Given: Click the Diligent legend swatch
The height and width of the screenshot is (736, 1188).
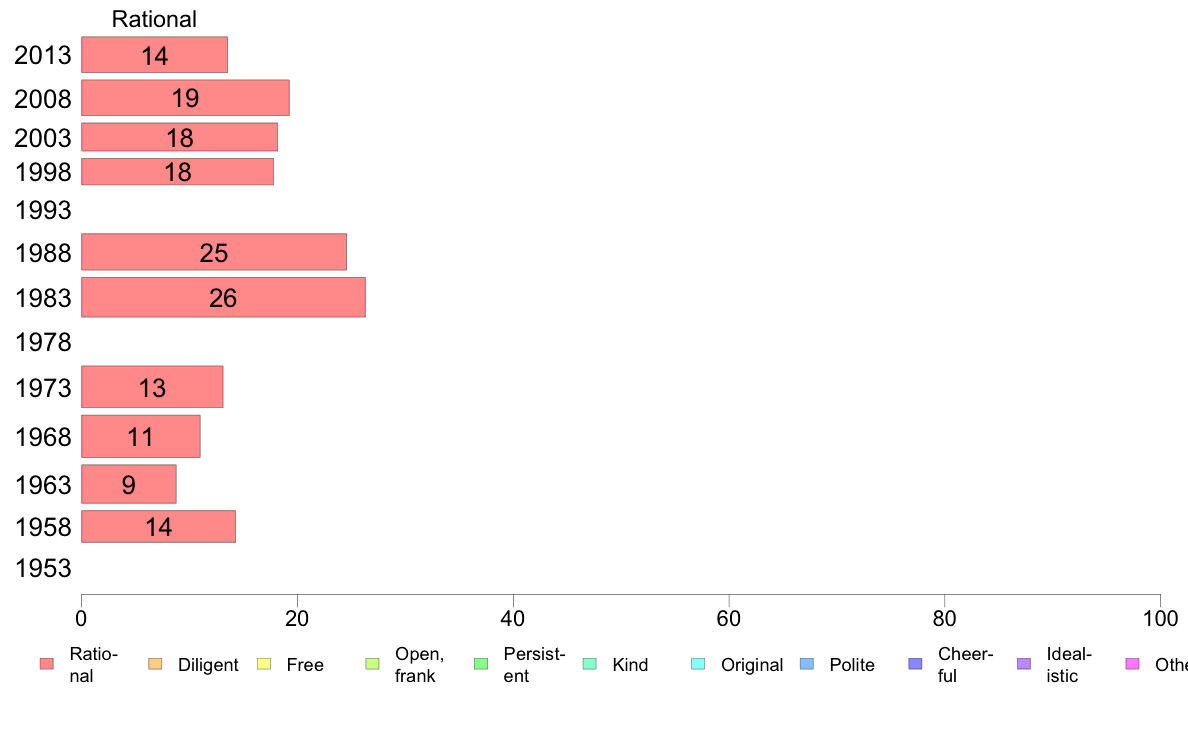Looking at the screenshot, I should (x=155, y=664).
